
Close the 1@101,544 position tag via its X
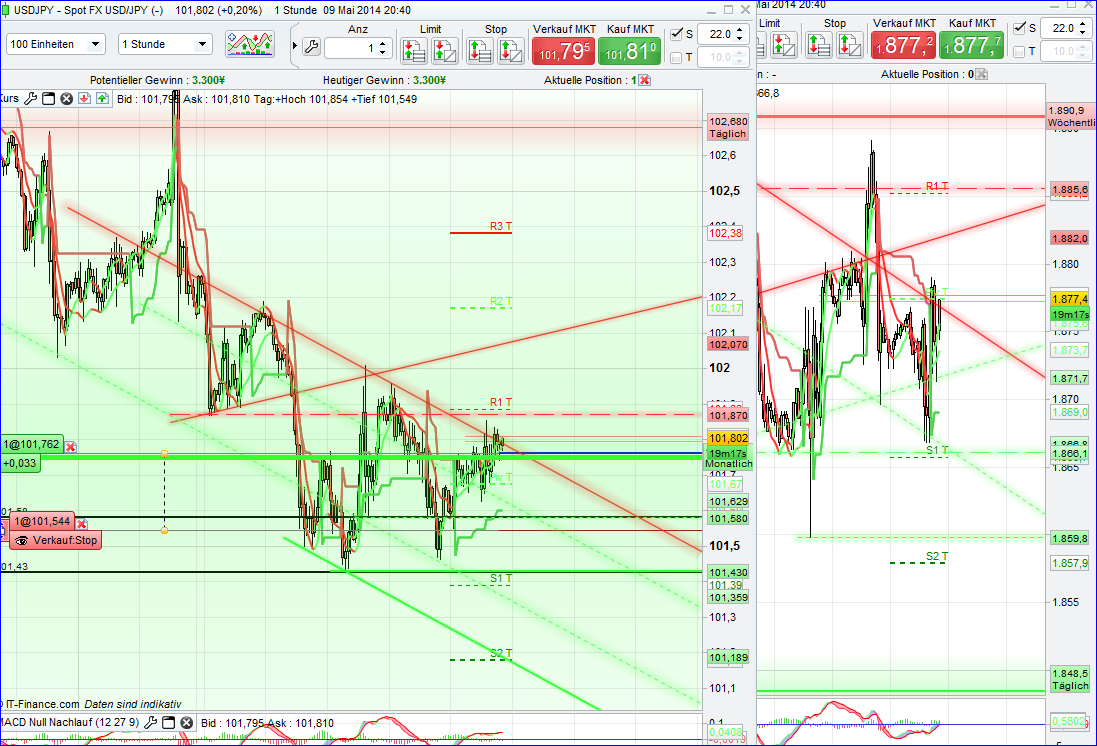tap(82, 523)
